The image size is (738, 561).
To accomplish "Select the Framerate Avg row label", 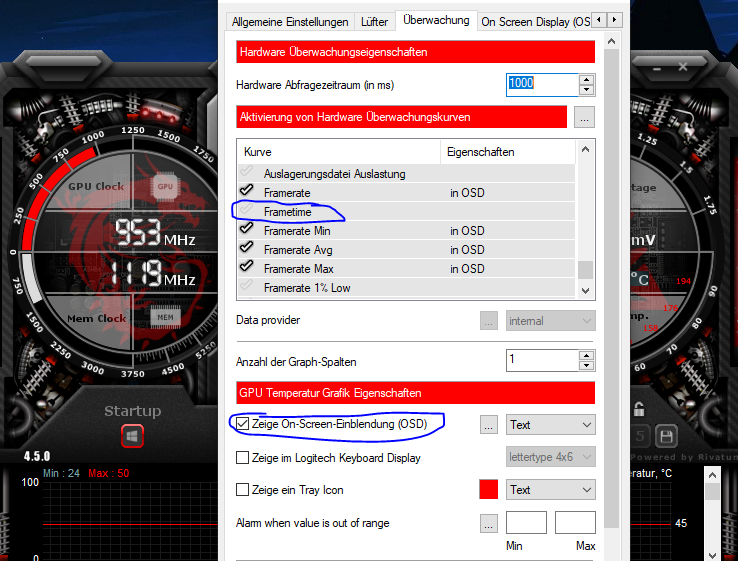I will click(x=298, y=250).
